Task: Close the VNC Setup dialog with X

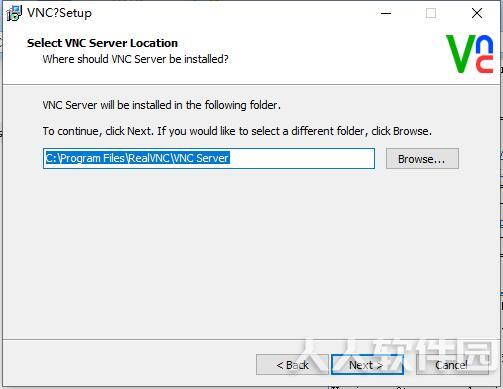Action: pyautogui.click(x=477, y=13)
